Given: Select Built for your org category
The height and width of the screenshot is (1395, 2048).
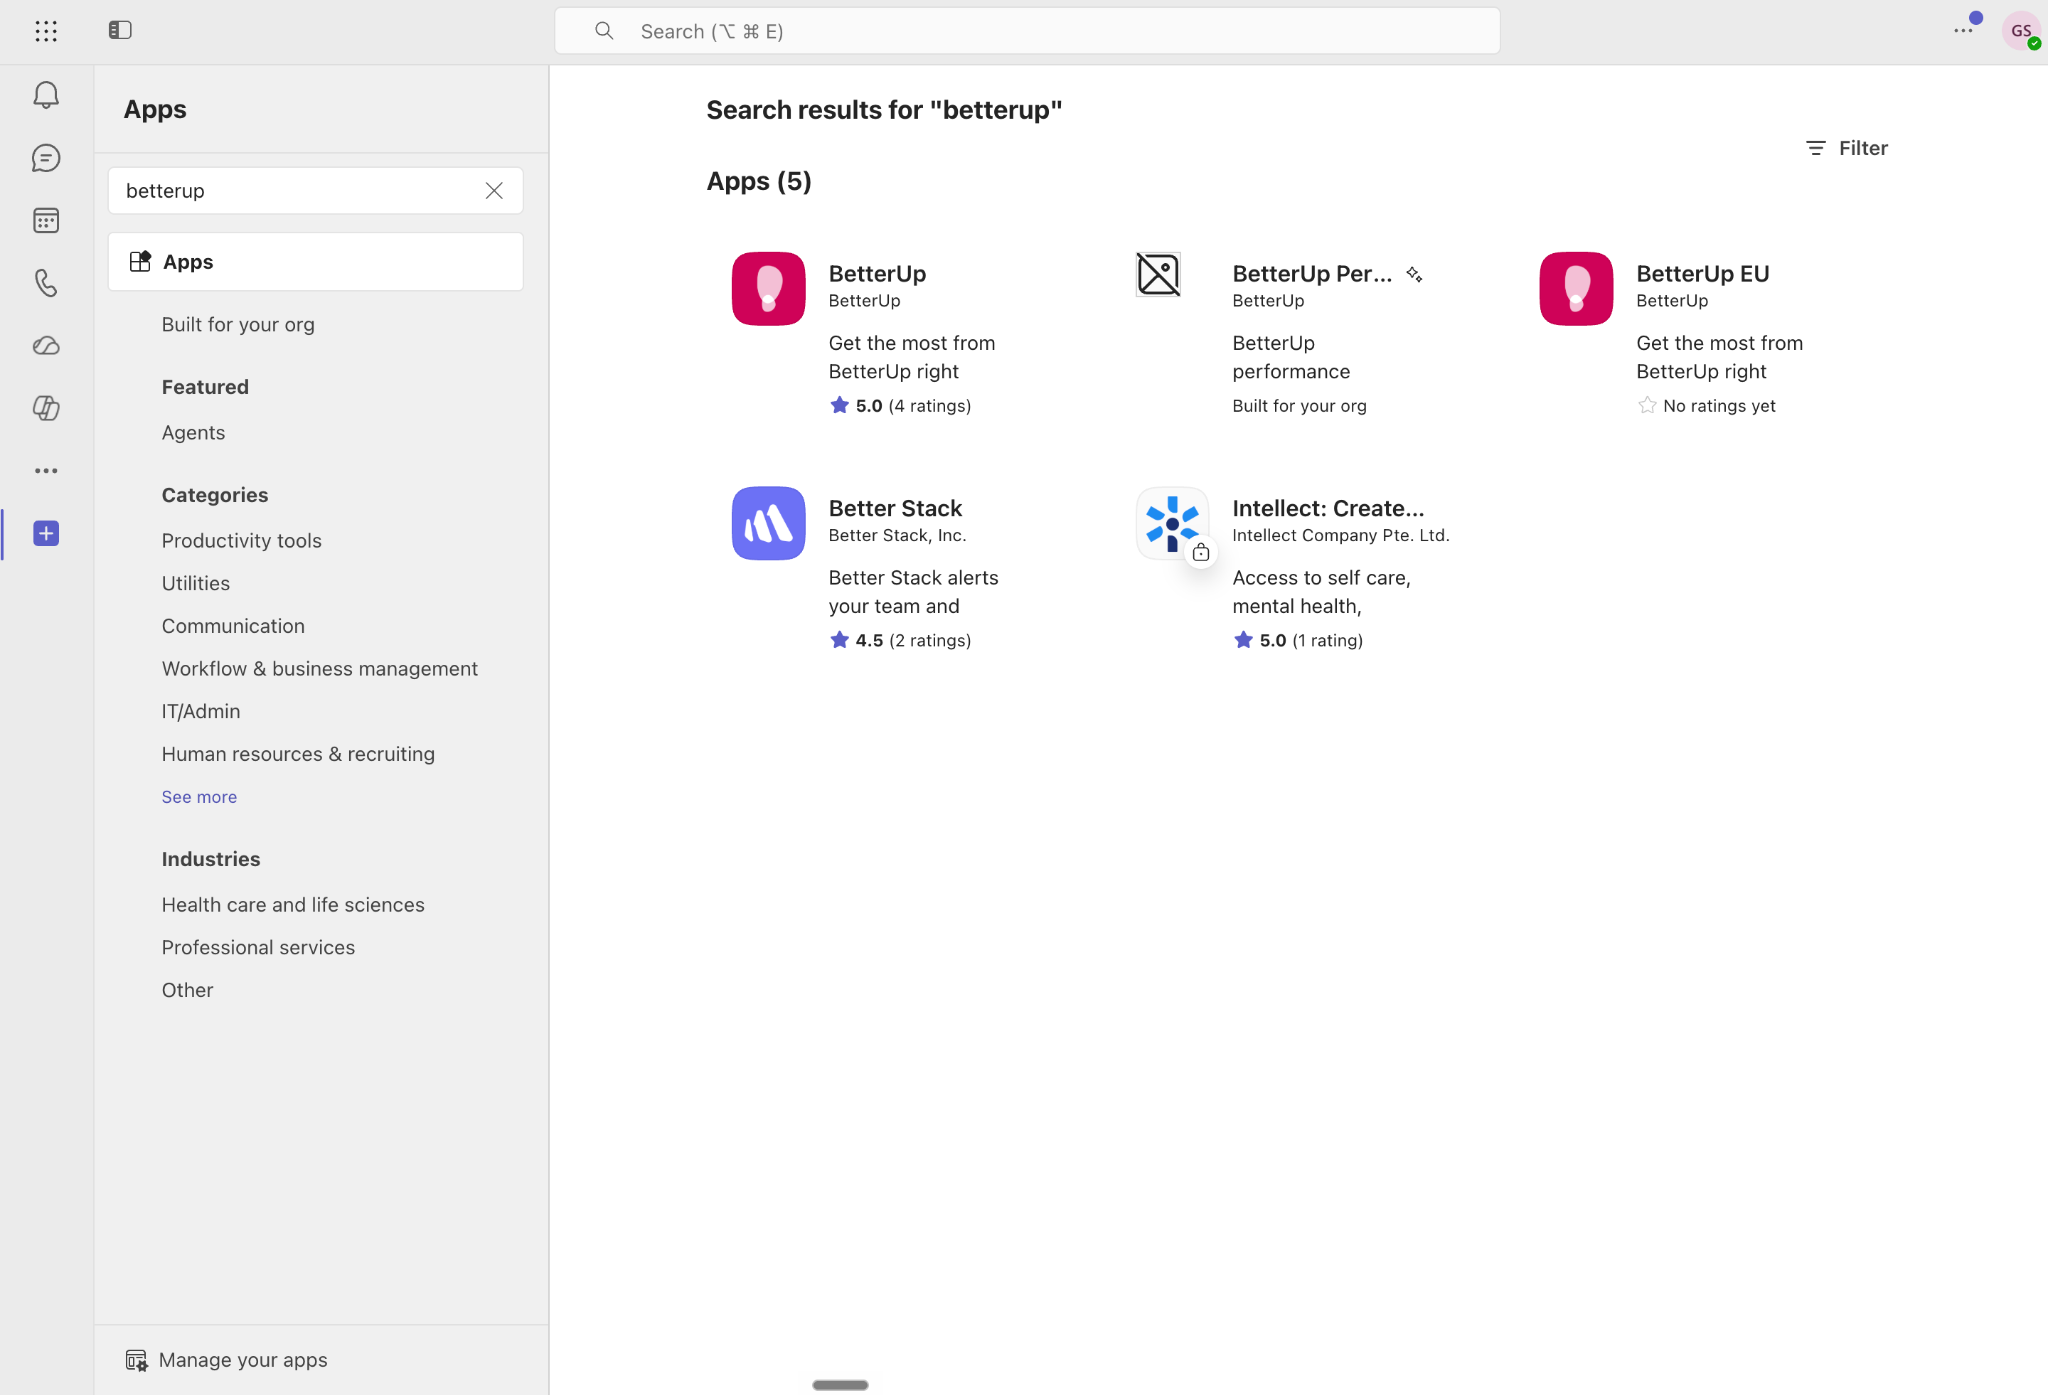Looking at the screenshot, I should (238, 324).
